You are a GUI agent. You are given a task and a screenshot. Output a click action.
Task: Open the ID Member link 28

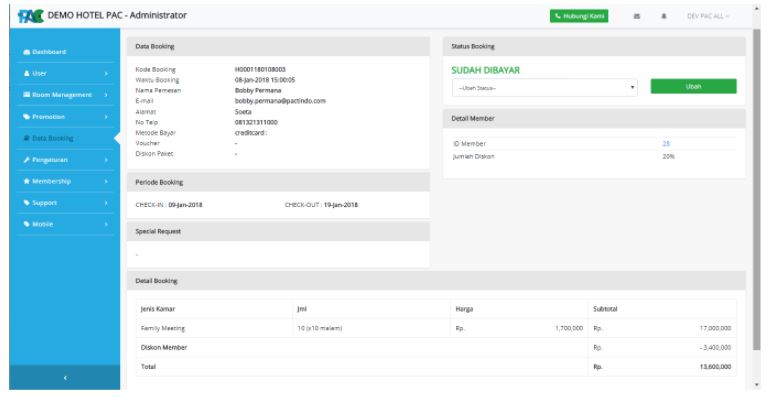tap(666, 144)
